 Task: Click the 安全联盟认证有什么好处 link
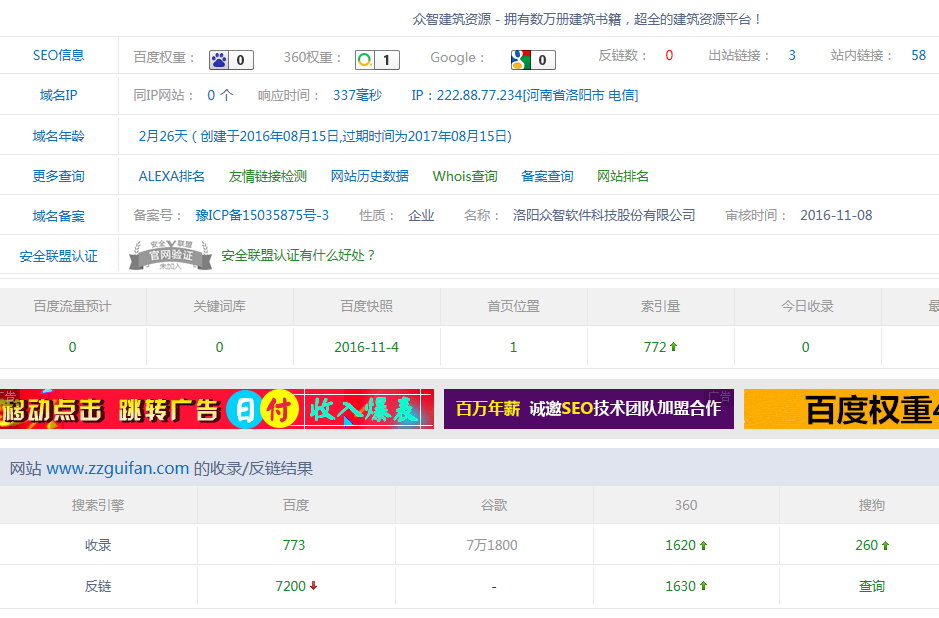[x=298, y=256]
